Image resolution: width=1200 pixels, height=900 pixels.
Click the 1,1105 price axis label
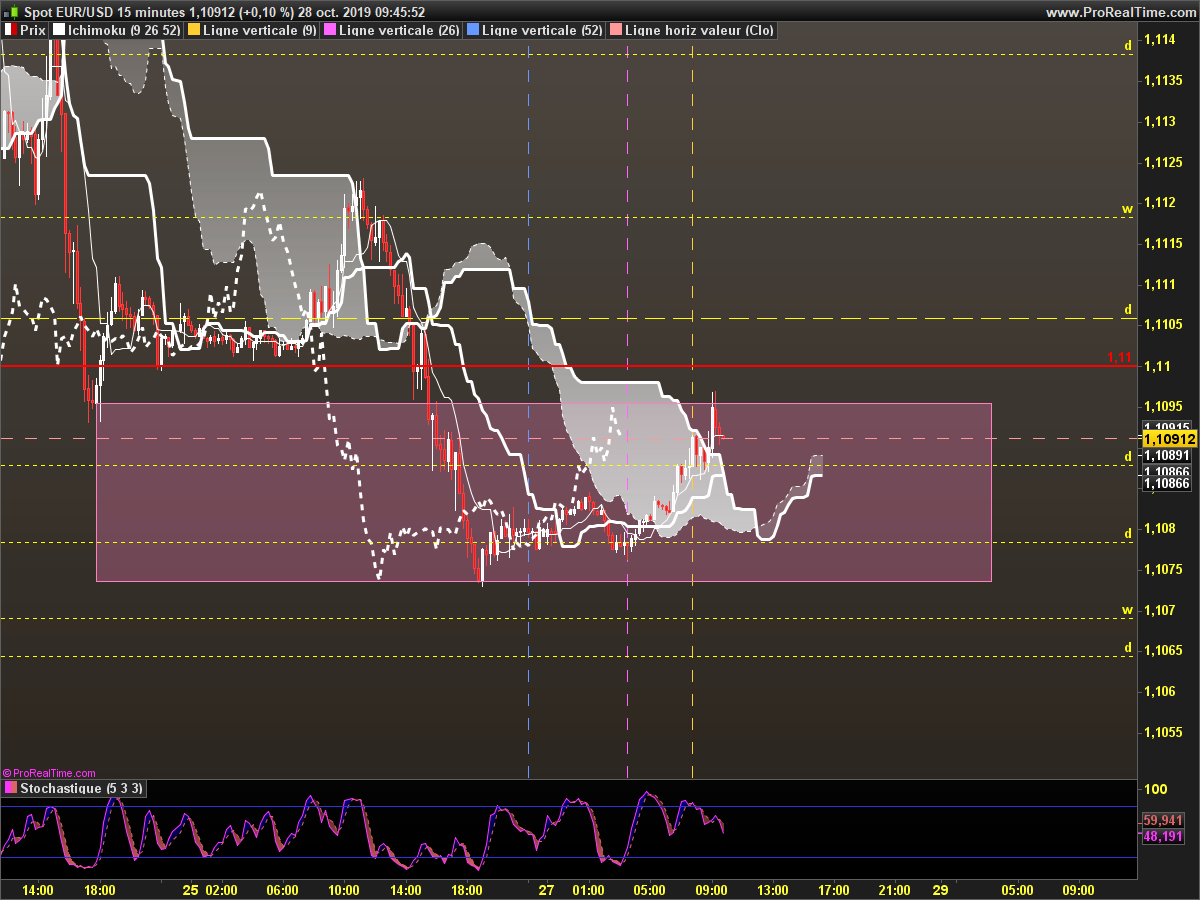click(1164, 325)
